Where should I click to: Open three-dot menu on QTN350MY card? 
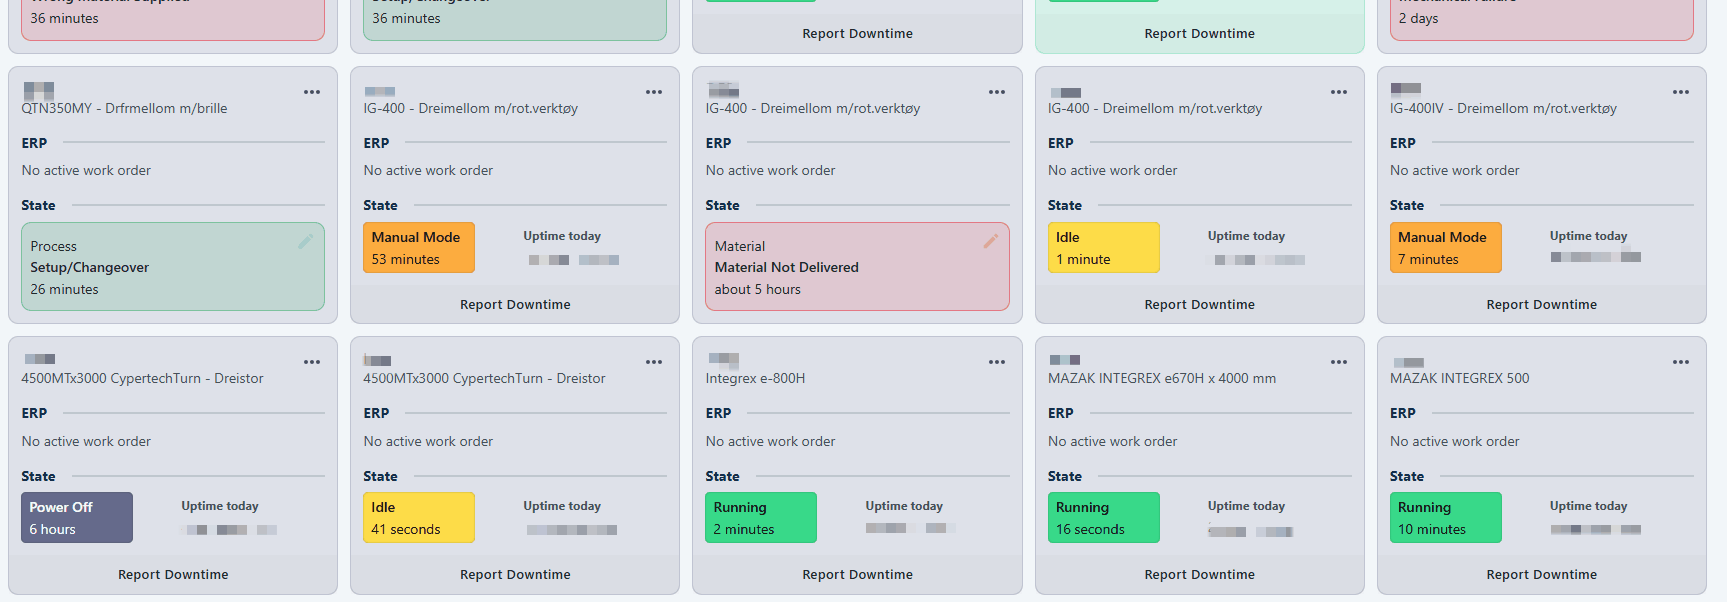[312, 92]
